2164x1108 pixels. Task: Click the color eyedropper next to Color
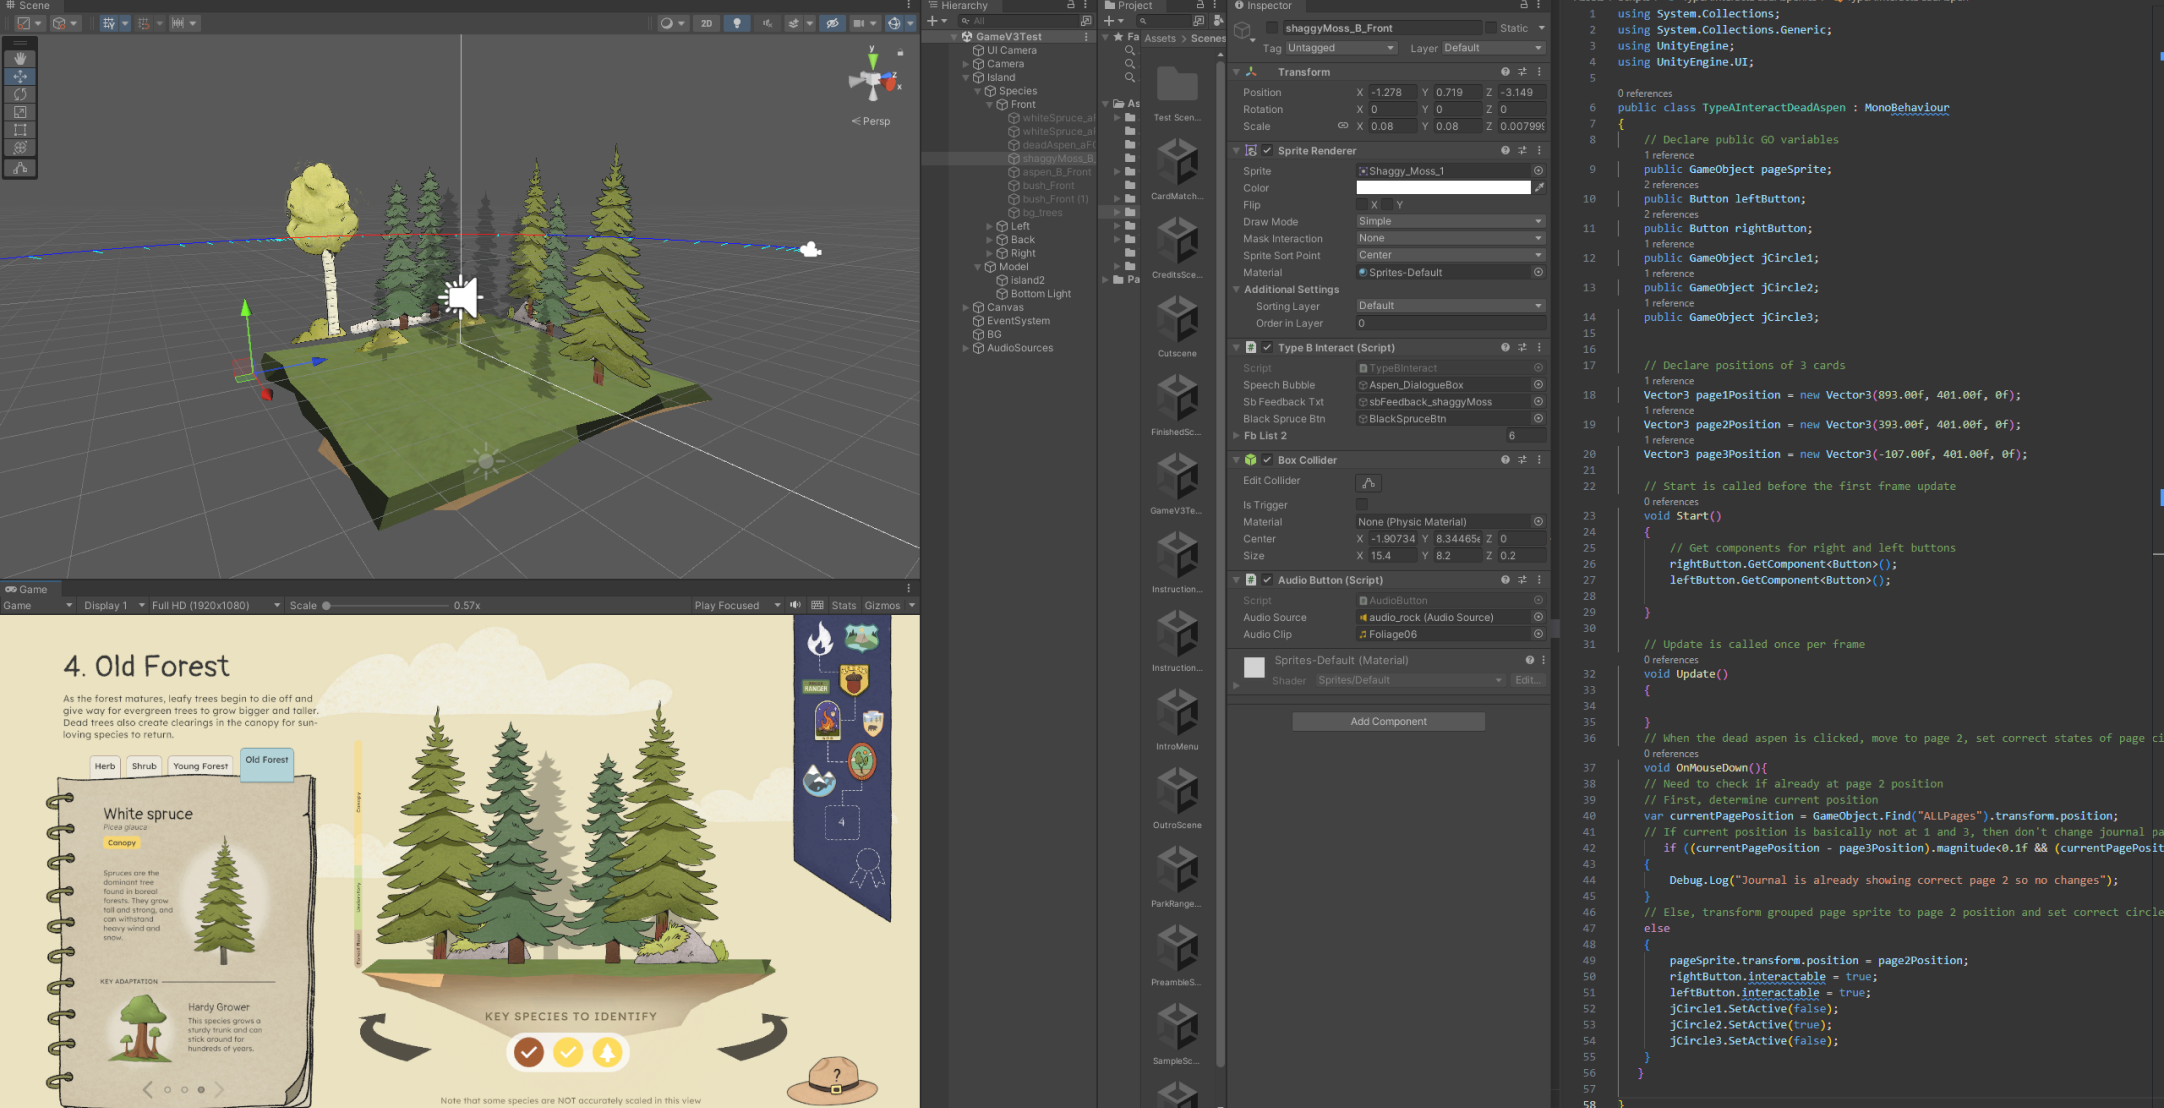point(1539,188)
